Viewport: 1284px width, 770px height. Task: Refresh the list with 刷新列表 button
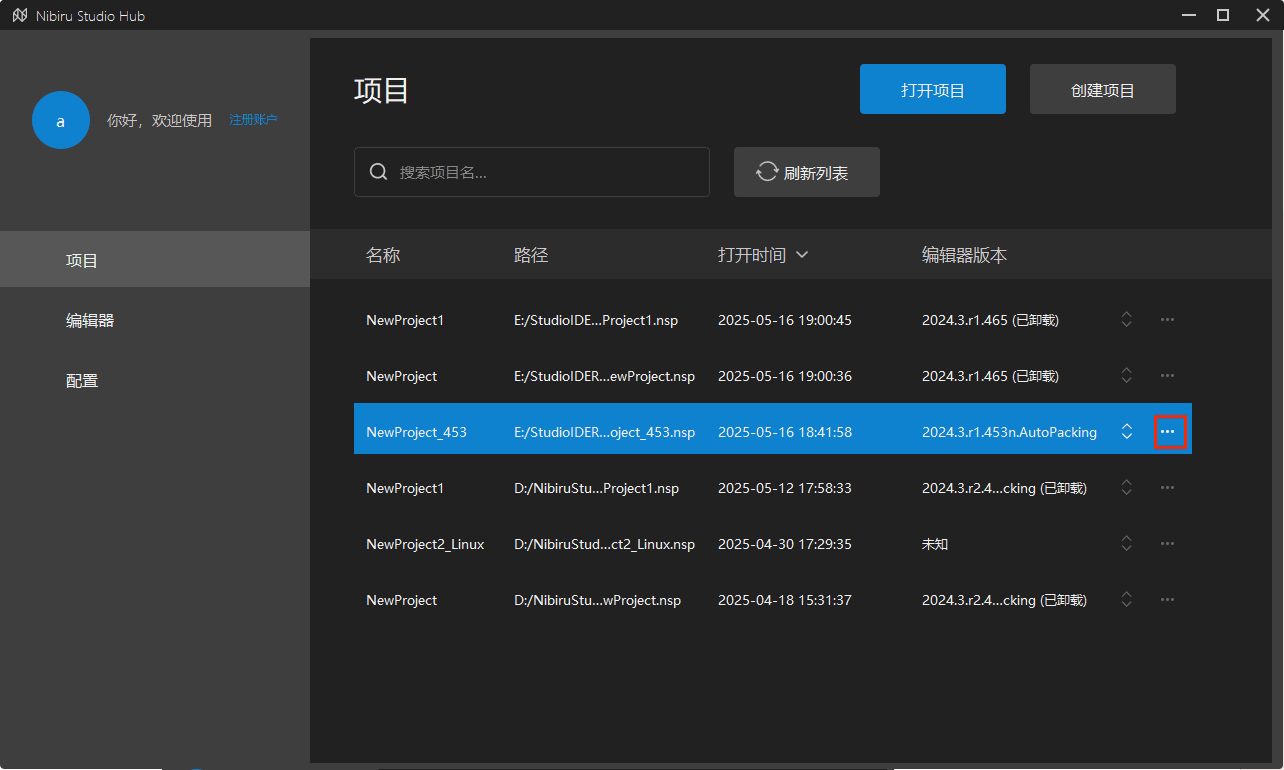(806, 173)
